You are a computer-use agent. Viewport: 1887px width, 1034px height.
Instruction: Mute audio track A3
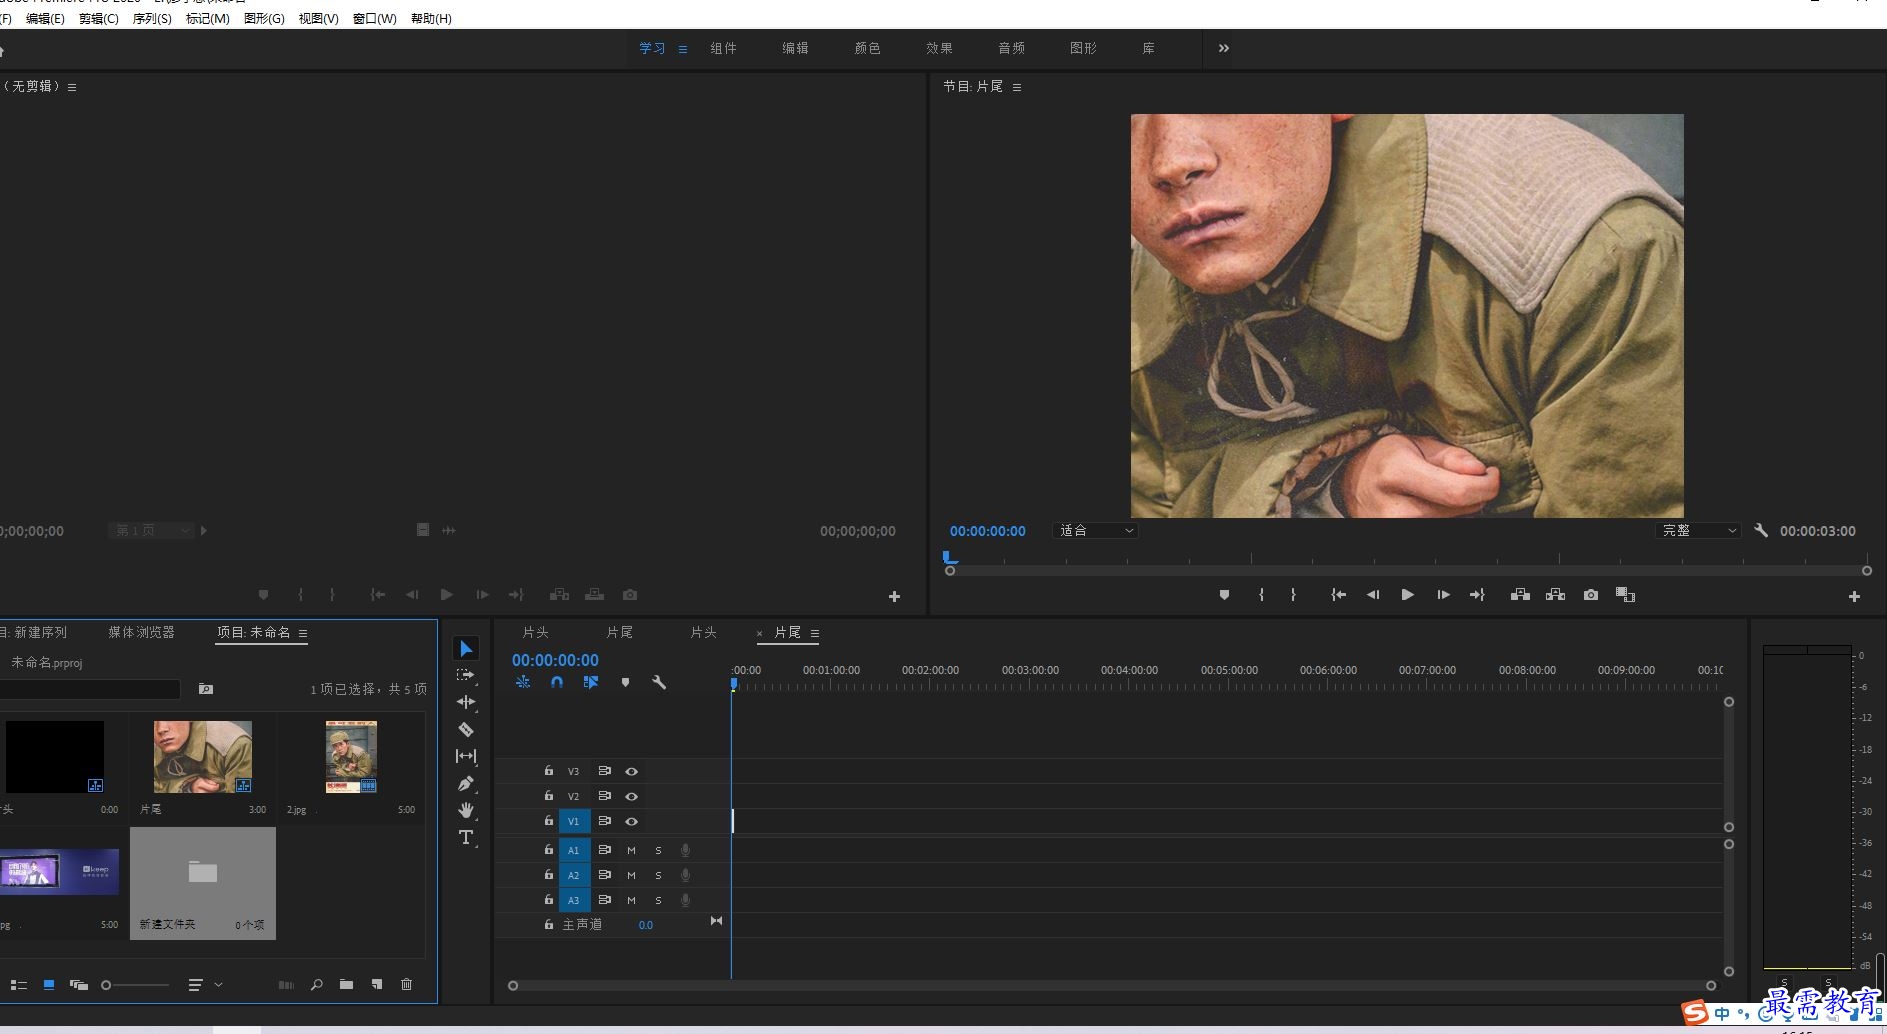631,900
